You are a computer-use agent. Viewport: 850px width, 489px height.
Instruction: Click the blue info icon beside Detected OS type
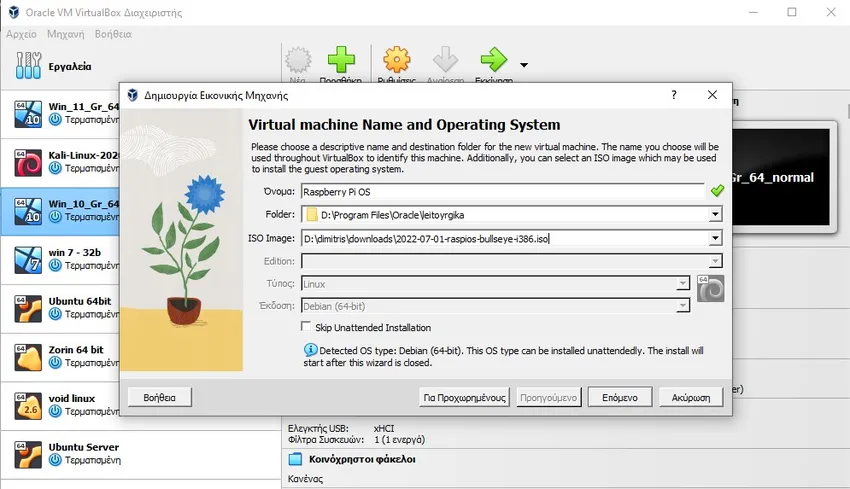click(x=311, y=350)
